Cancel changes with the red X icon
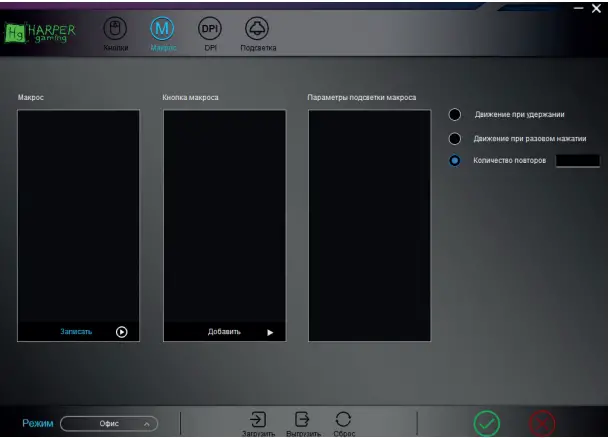This screenshot has height=438, width=610. pyautogui.click(x=542, y=423)
